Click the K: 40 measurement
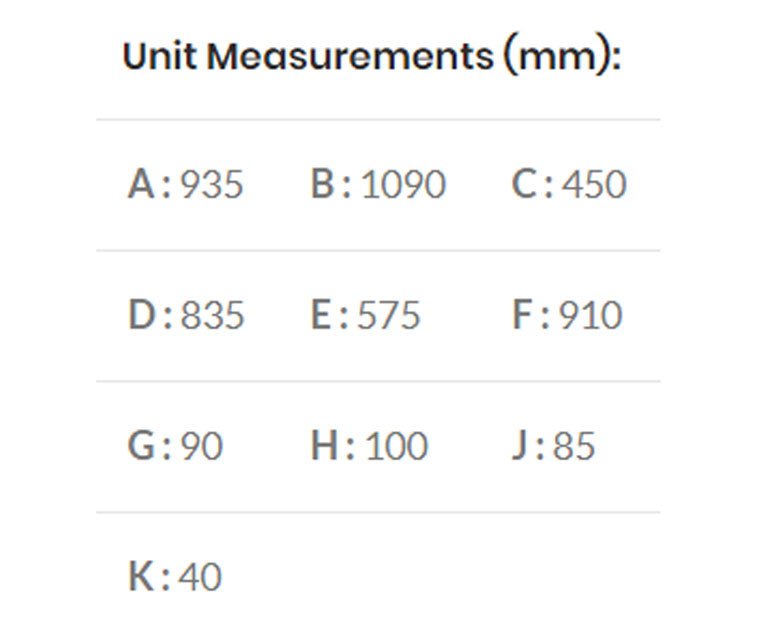 tap(175, 577)
